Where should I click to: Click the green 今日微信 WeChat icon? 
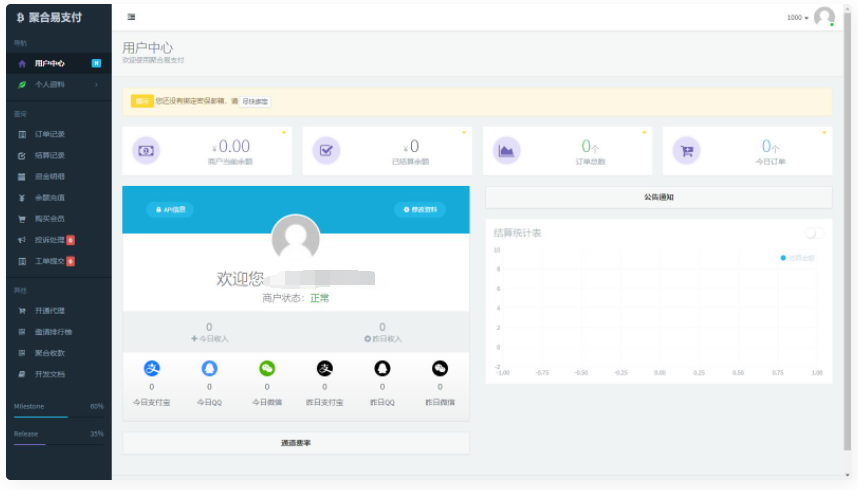coord(267,369)
